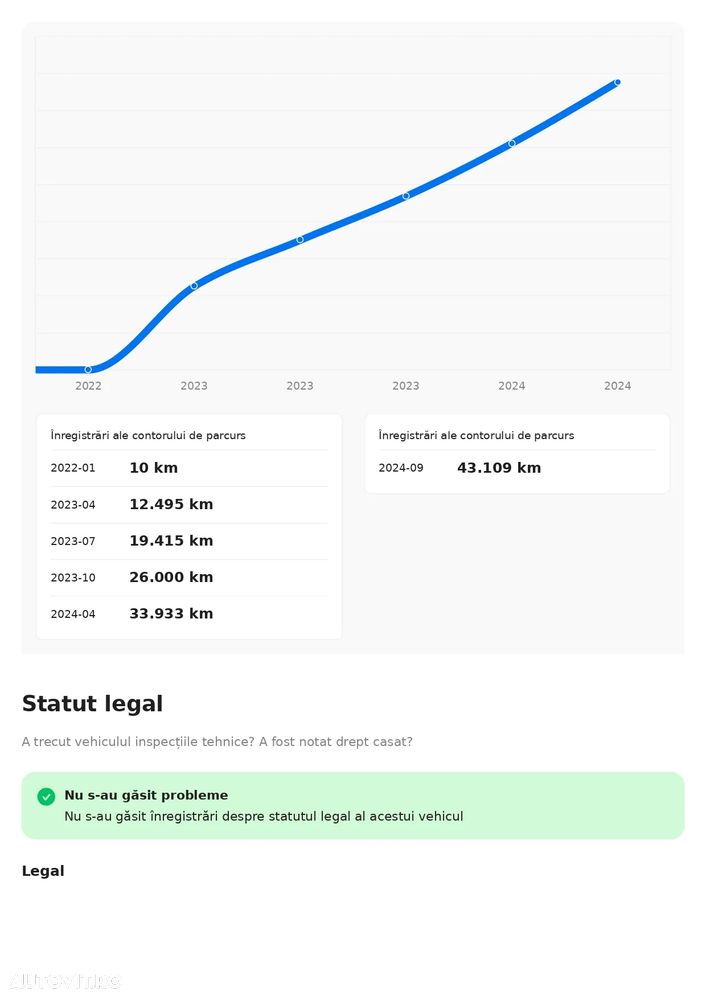Image resolution: width=706 pixels, height=999 pixels.
Task: Select the 2023-07 odometer record
Action: coord(73,541)
